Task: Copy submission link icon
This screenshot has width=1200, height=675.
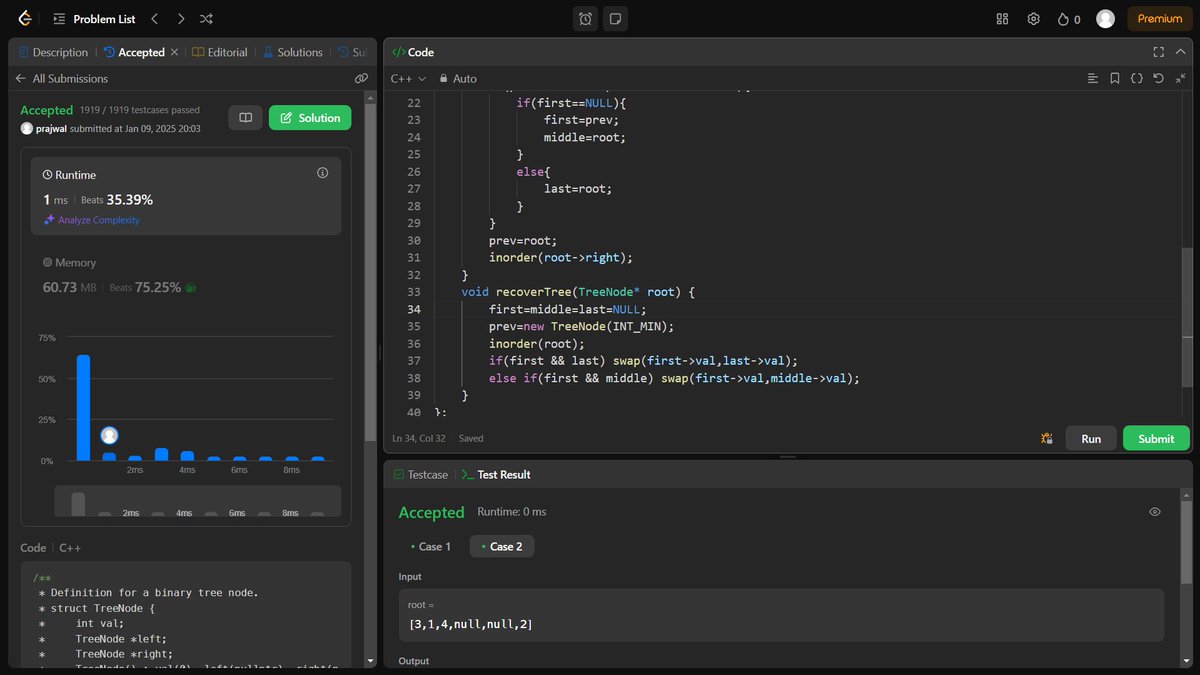Action: pos(361,78)
